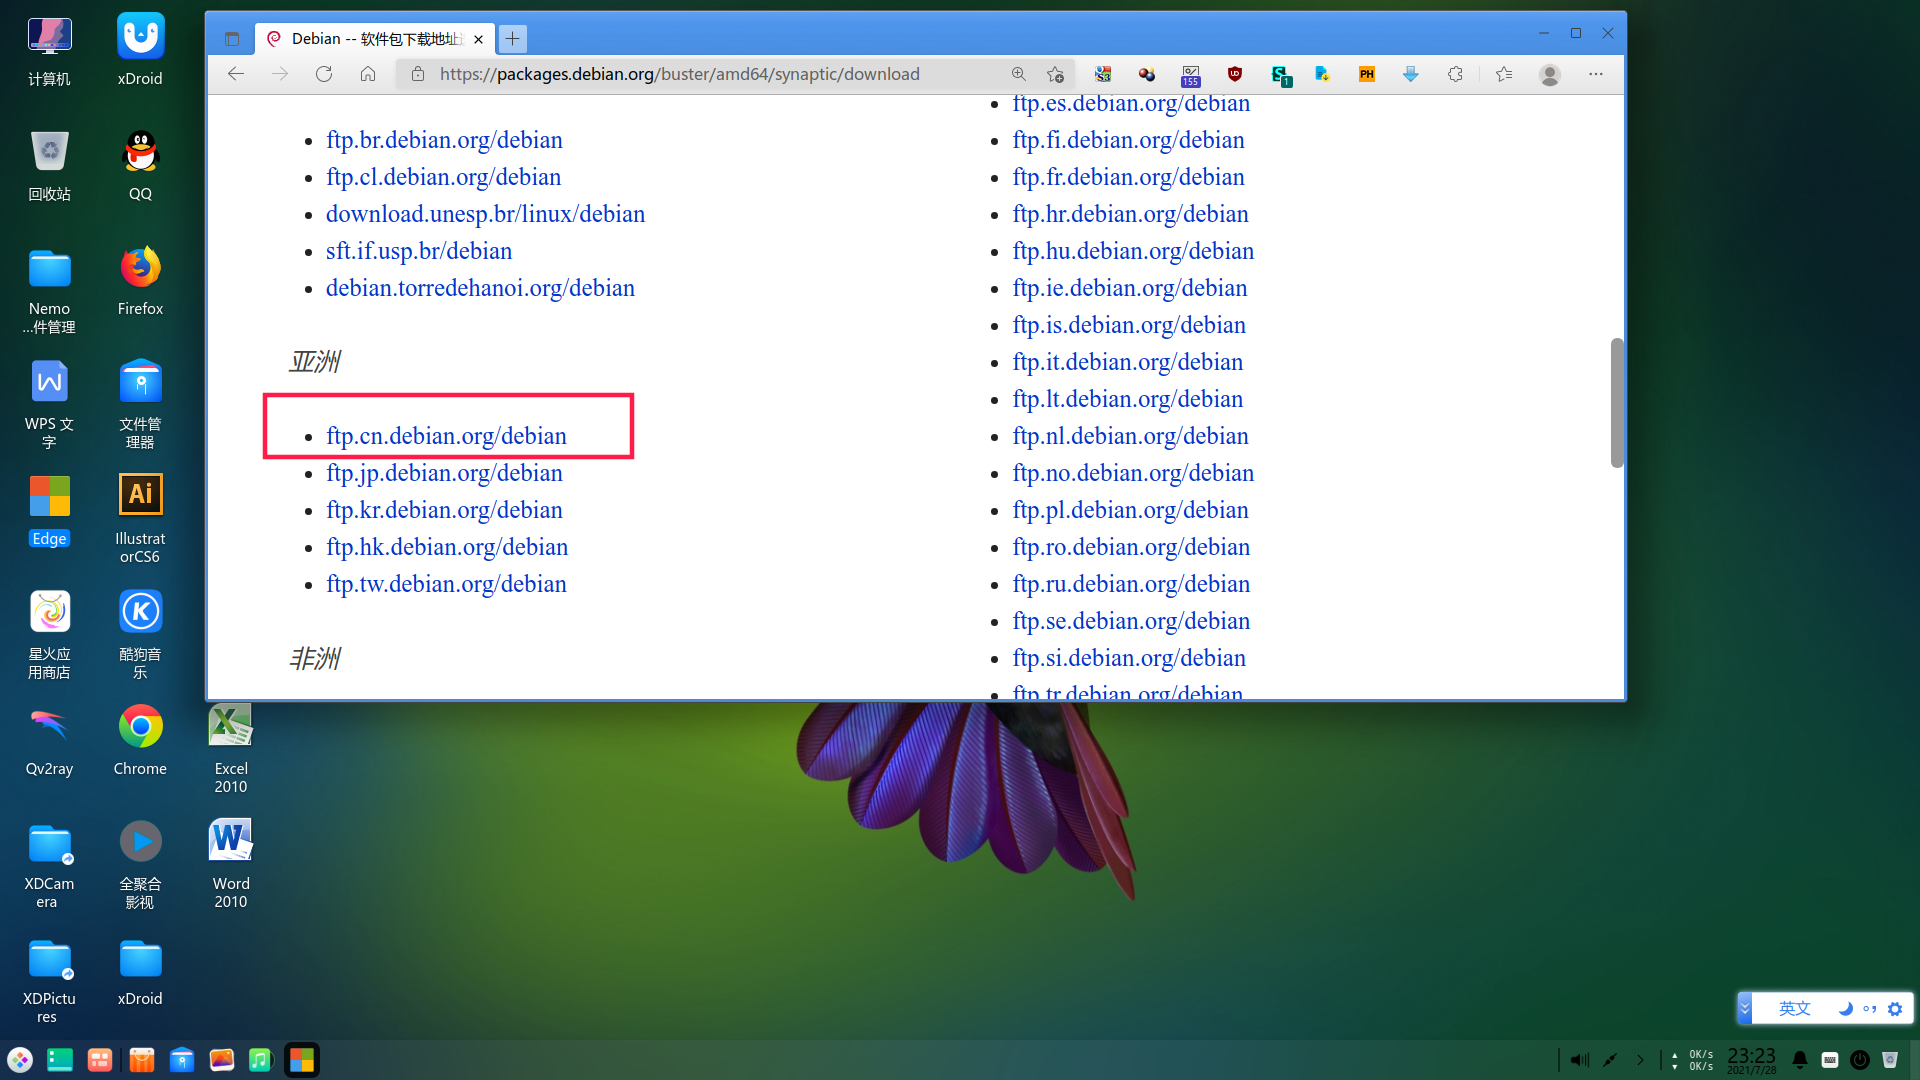Click the Favorites list star icon
Image resolution: width=1920 pixels, height=1080 pixels.
coord(1504,74)
